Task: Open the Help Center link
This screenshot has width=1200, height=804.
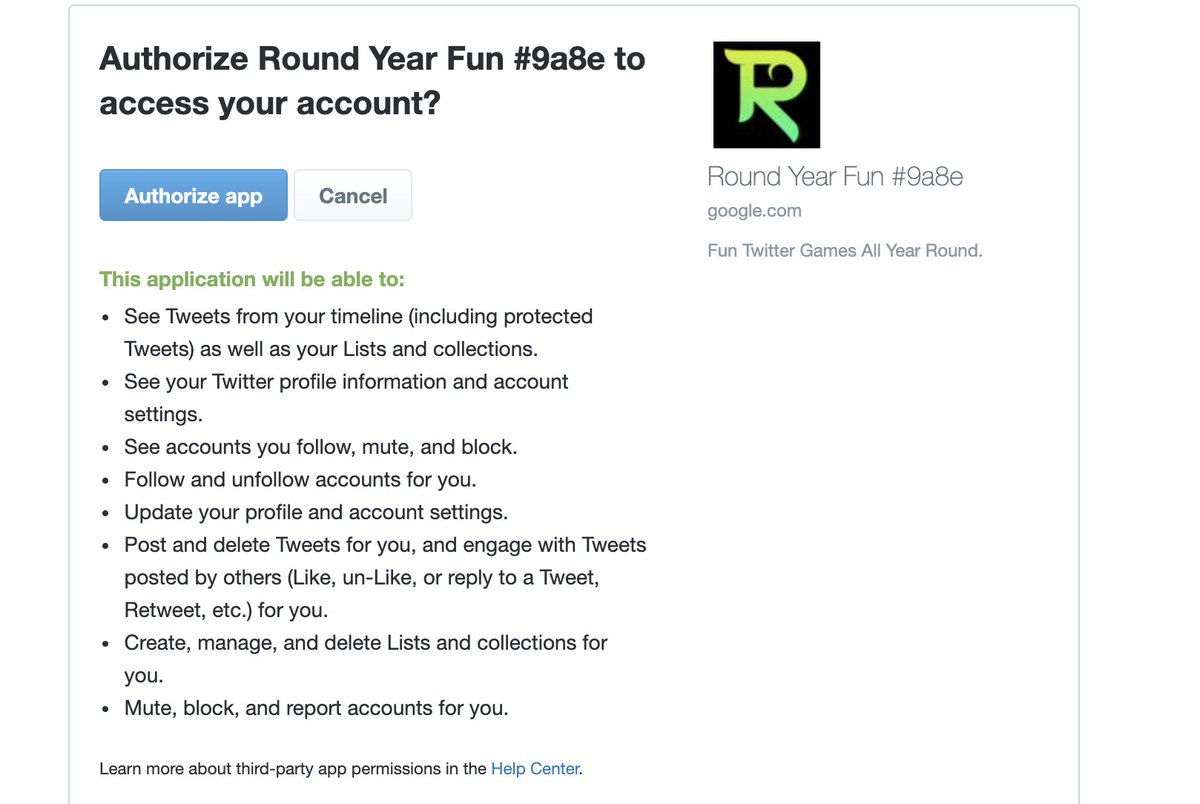Action: coord(535,769)
